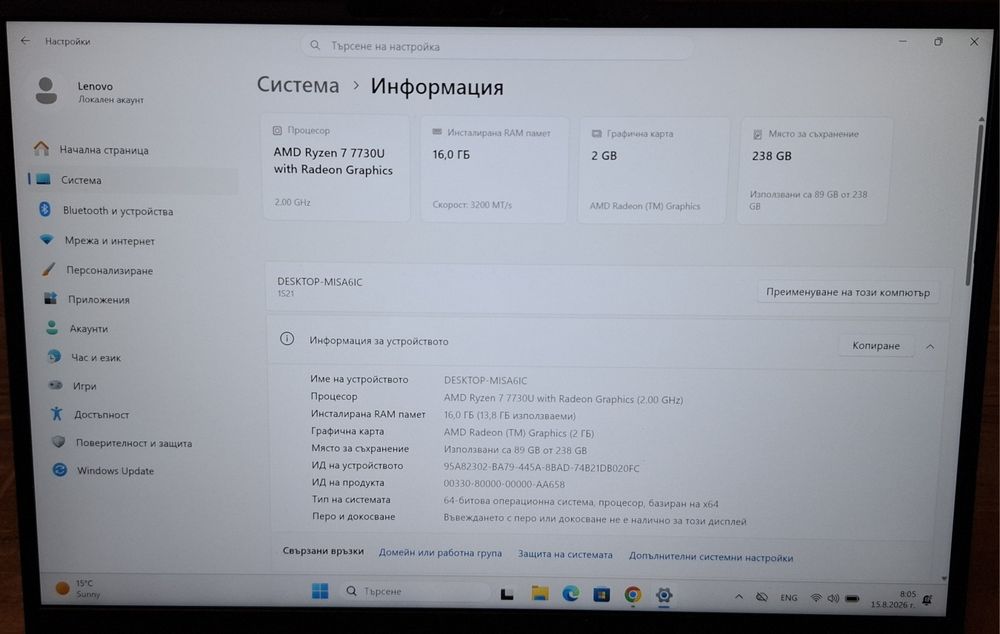Click the Lenovo account avatar icon

point(46,91)
